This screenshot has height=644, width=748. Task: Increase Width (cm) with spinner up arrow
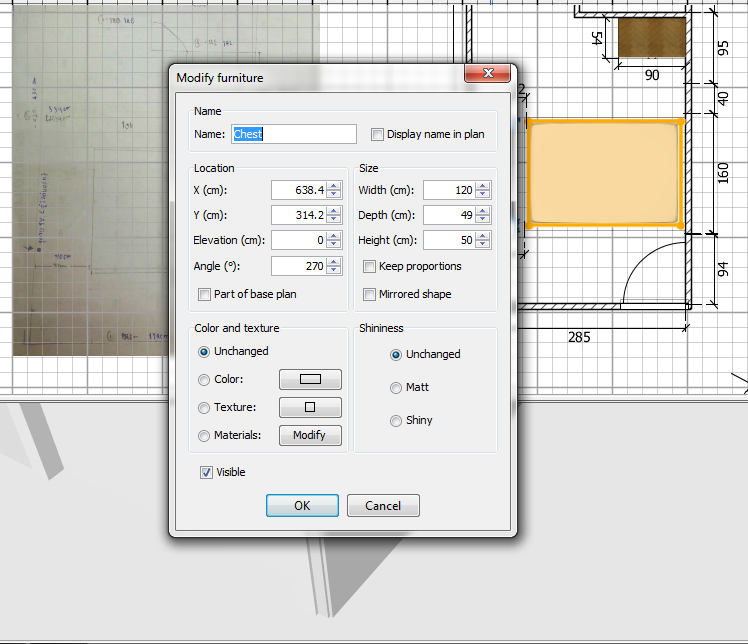(x=483, y=185)
